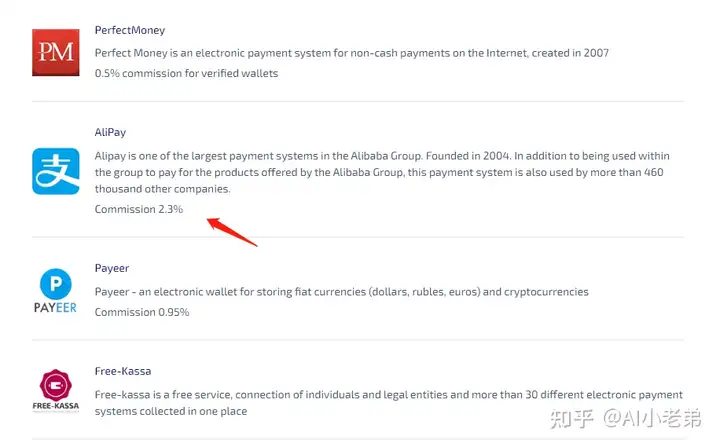
Task: Click the Payeer electronic wallet description
Action: click(342, 292)
